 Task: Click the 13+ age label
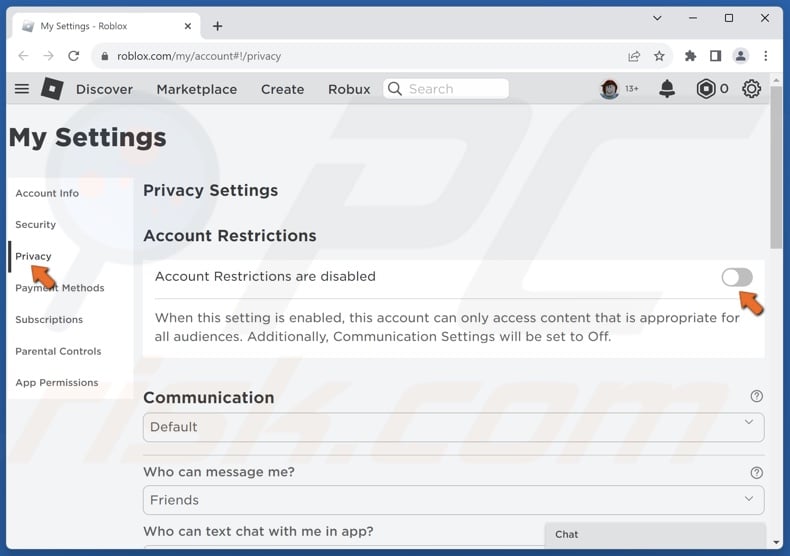click(632, 89)
